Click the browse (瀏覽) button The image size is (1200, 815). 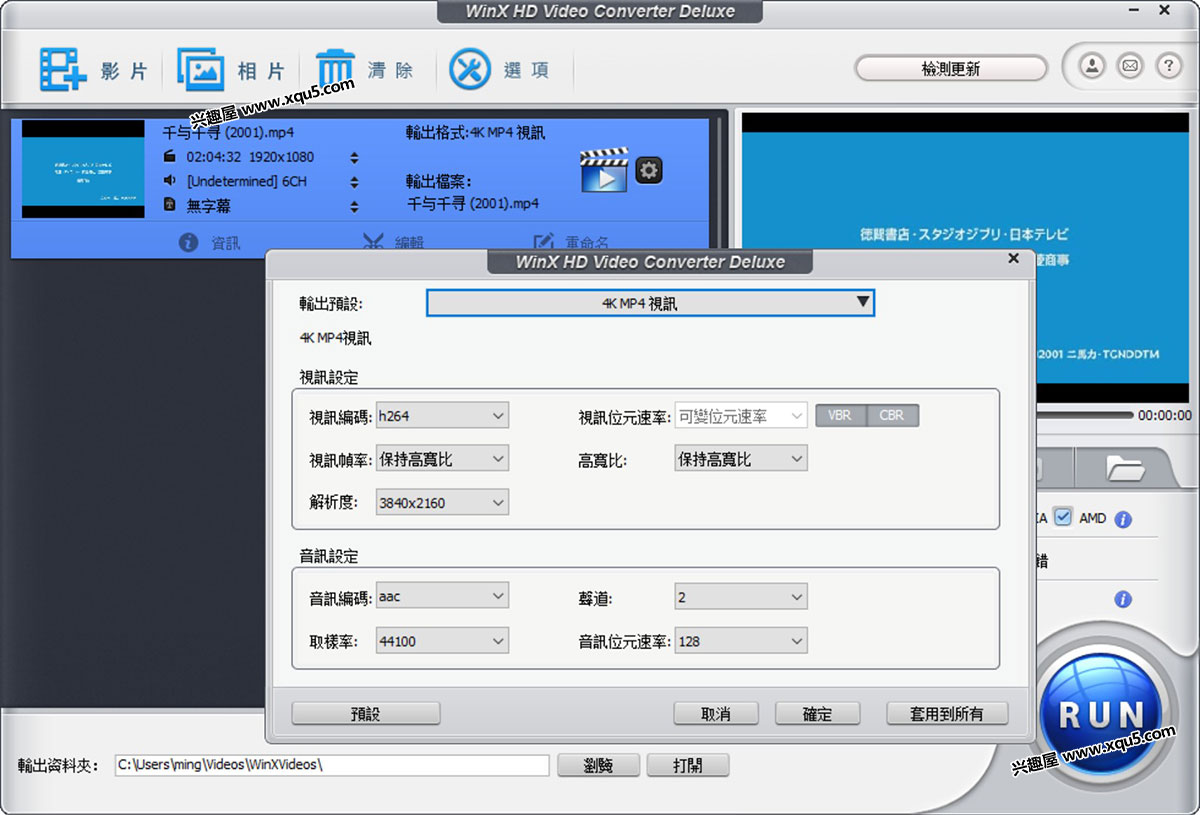[x=598, y=765]
